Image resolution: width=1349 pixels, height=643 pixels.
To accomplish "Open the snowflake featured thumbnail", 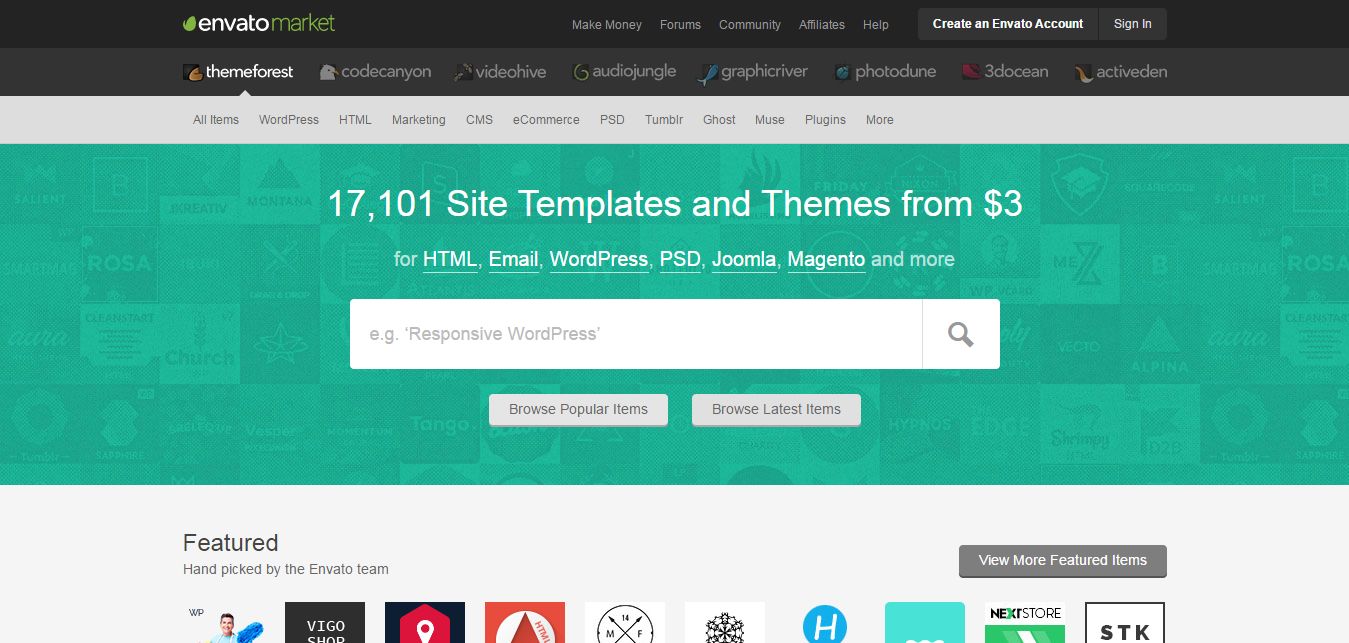I will (725, 622).
